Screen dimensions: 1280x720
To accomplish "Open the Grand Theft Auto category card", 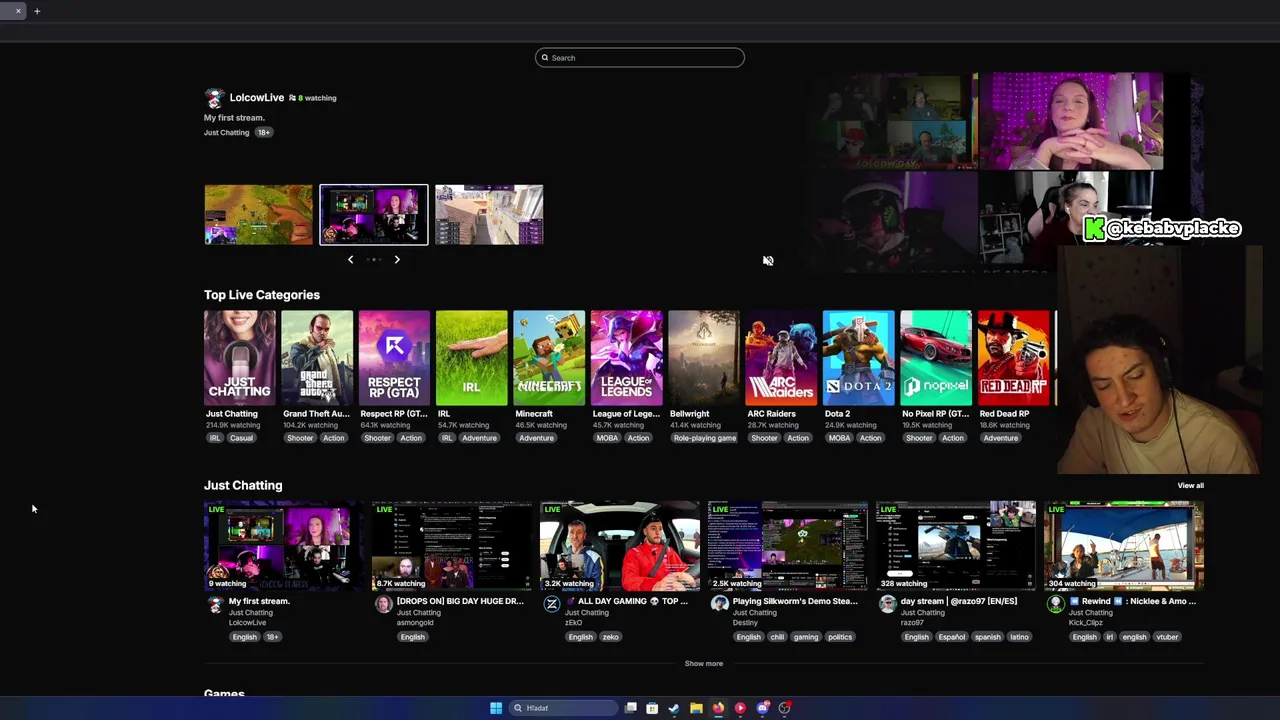I will pyautogui.click(x=317, y=358).
